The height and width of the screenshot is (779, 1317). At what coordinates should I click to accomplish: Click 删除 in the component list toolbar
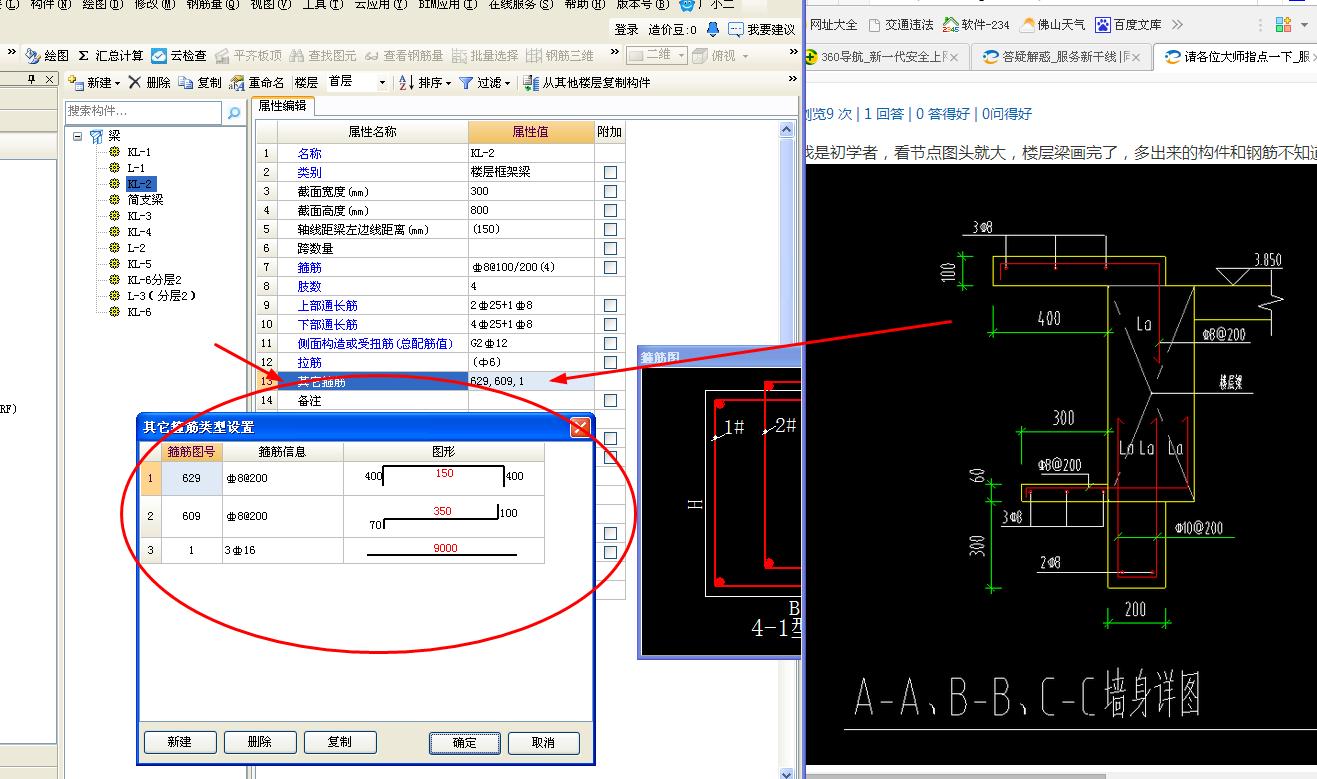pos(149,83)
